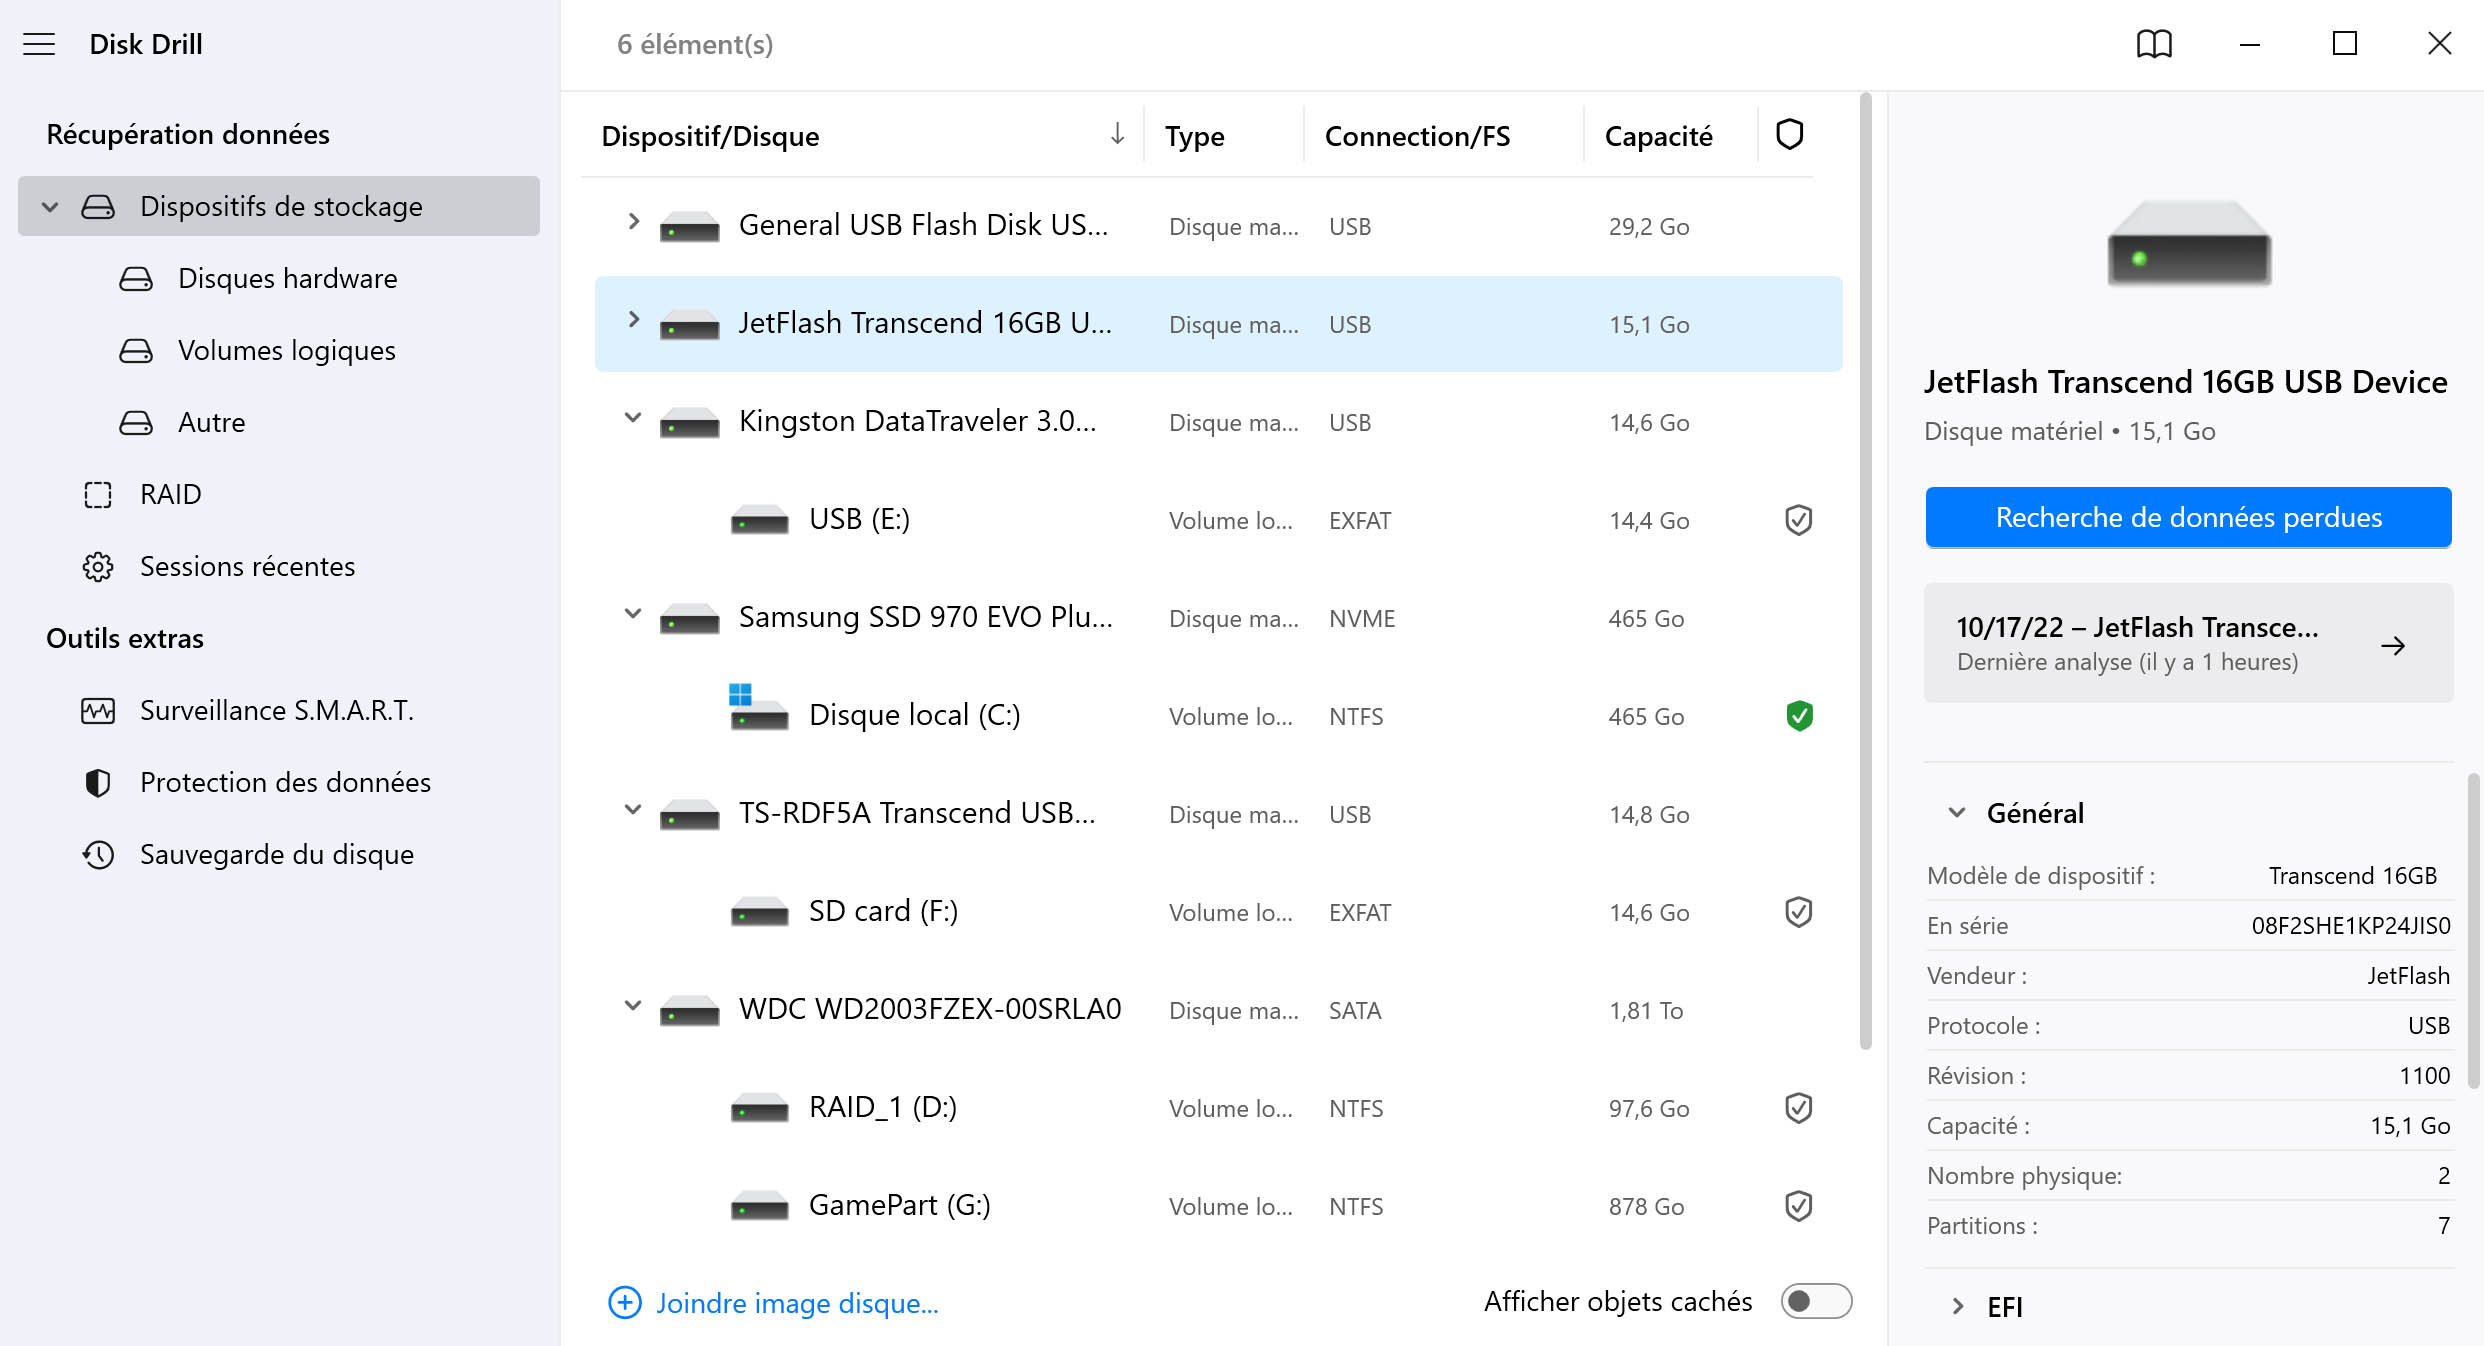Click the RAID dashed-square icon in sidebar

tap(98, 495)
